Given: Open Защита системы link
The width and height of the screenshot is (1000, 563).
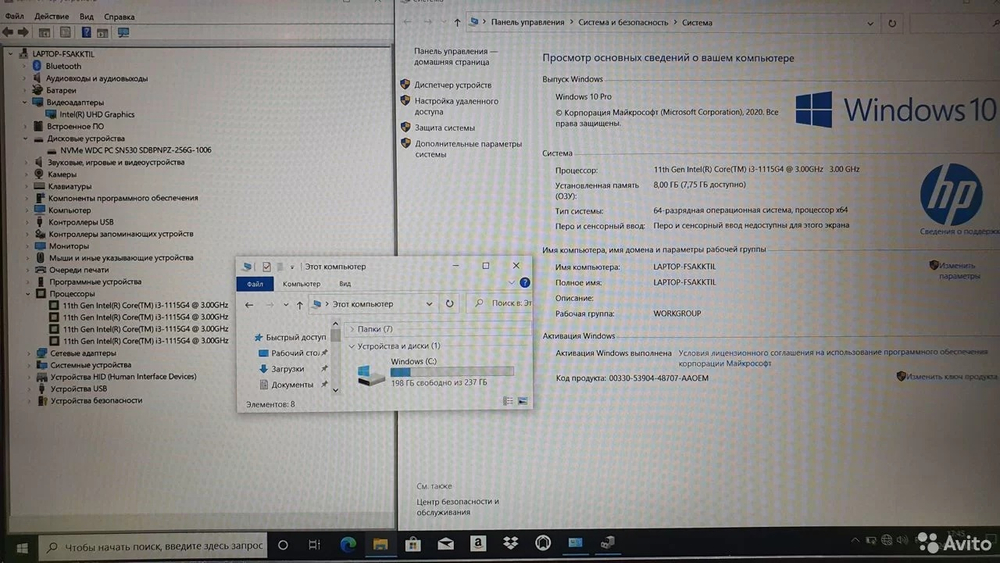Looking at the screenshot, I should pyautogui.click(x=445, y=128).
